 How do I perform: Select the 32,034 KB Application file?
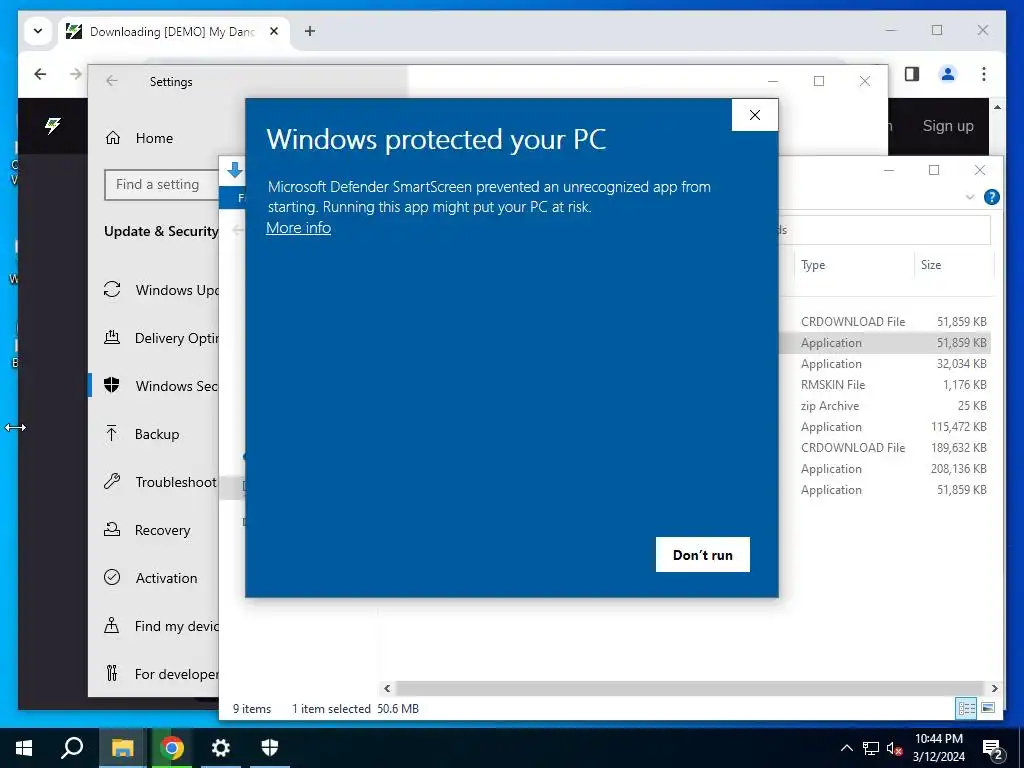coord(885,364)
